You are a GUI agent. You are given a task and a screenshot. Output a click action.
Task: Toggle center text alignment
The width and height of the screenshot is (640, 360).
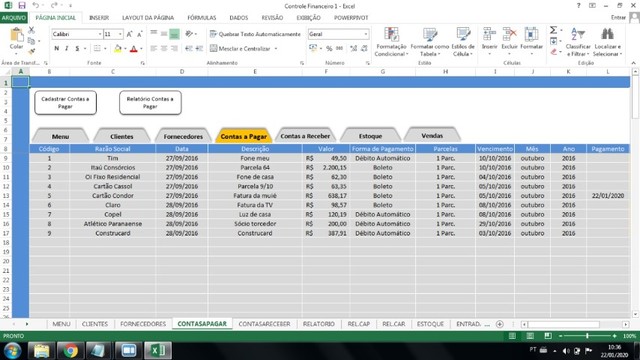tap(164, 49)
